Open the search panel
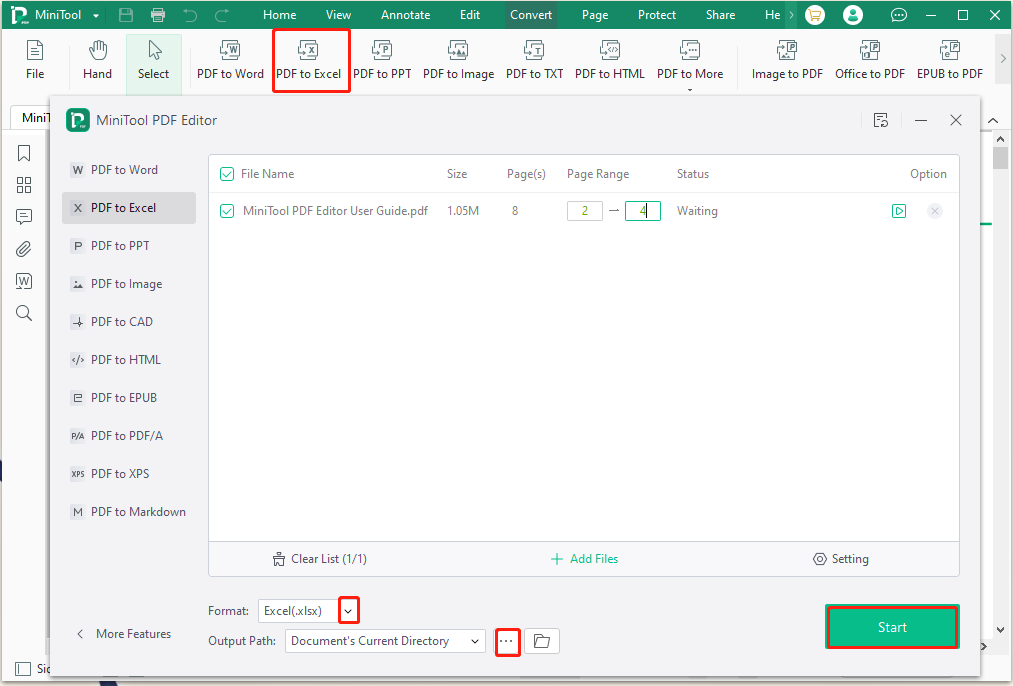 tap(24, 312)
